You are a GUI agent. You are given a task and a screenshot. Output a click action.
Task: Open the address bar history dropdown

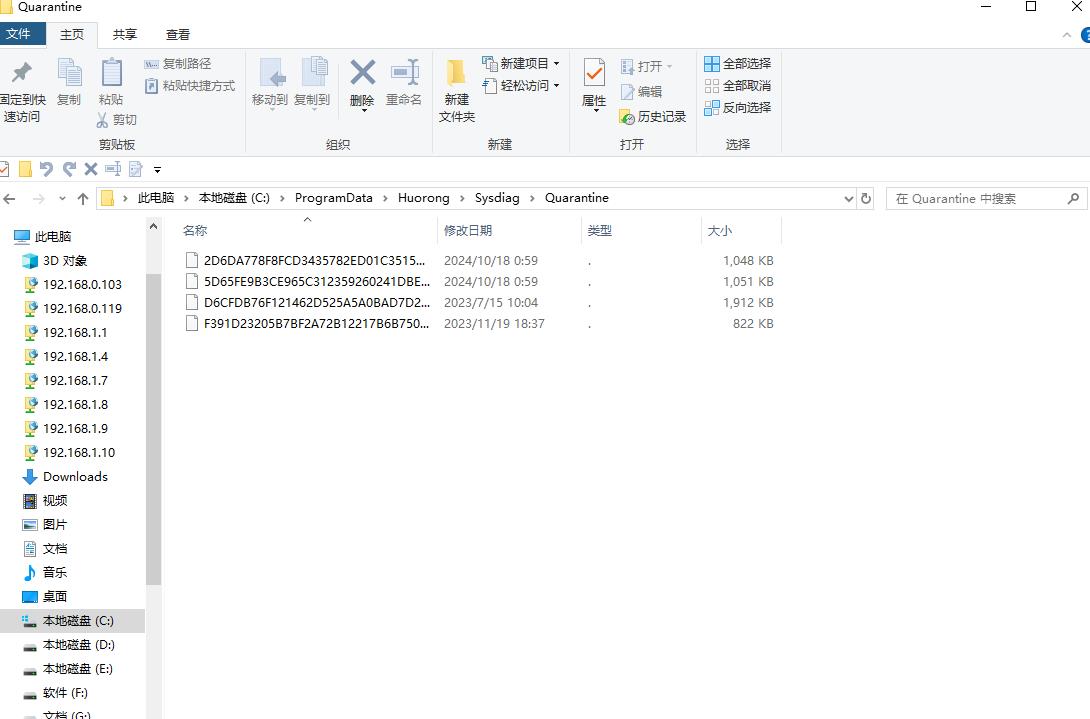pyautogui.click(x=848, y=198)
